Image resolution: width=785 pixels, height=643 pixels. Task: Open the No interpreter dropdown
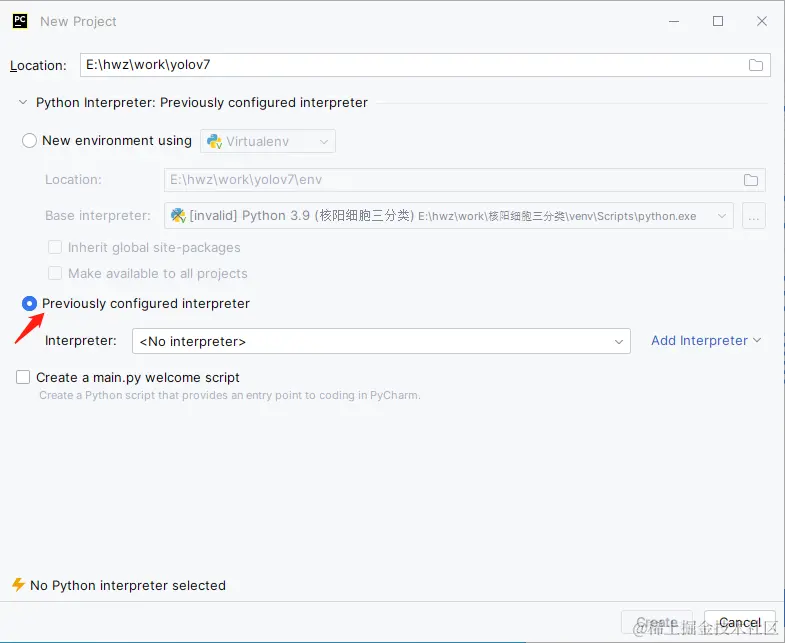pyautogui.click(x=381, y=341)
